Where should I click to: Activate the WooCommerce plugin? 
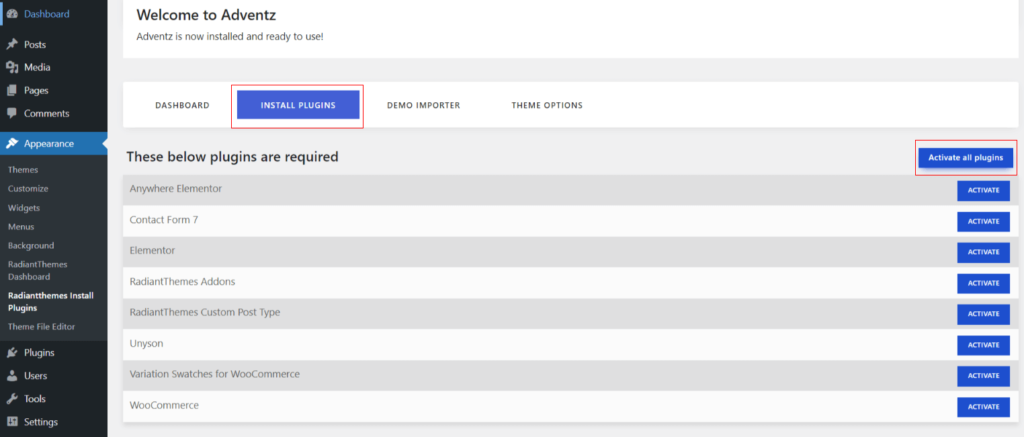coord(982,407)
